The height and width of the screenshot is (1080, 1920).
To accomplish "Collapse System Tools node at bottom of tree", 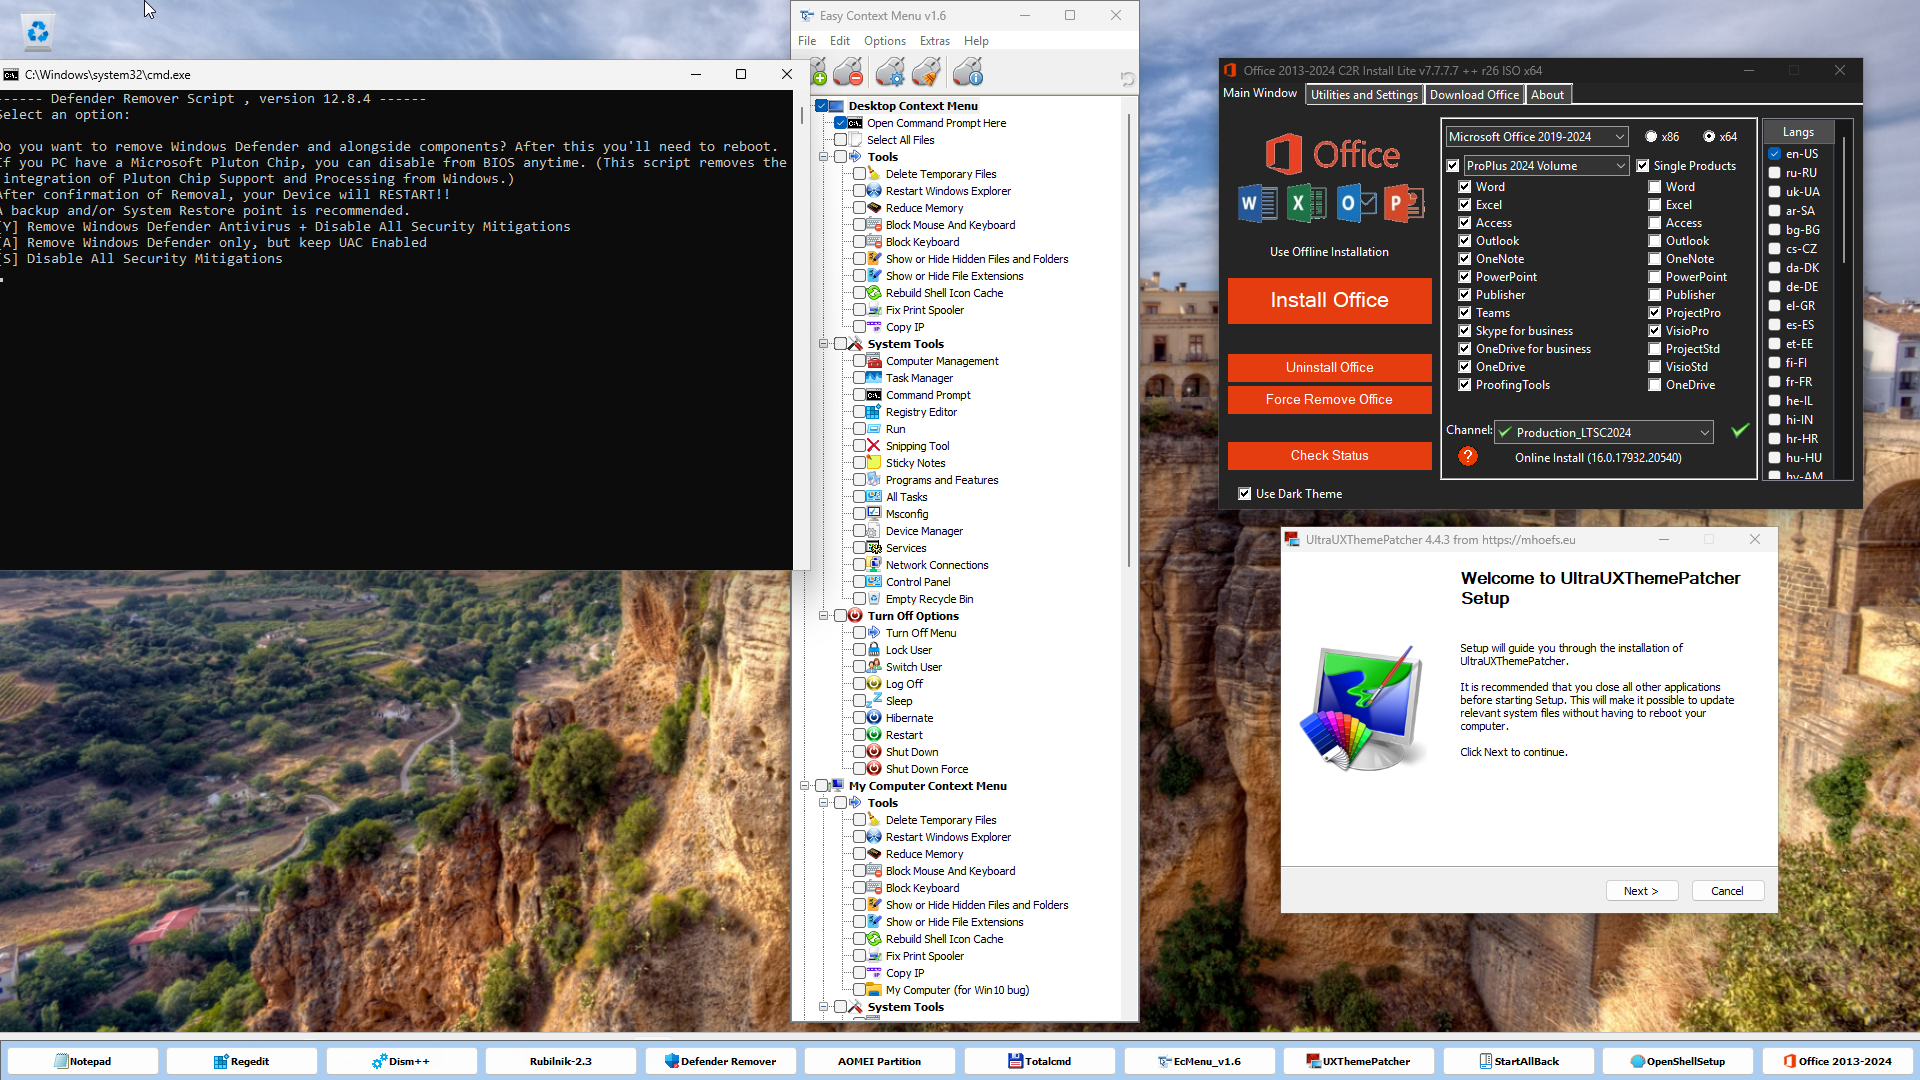I will point(824,1007).
